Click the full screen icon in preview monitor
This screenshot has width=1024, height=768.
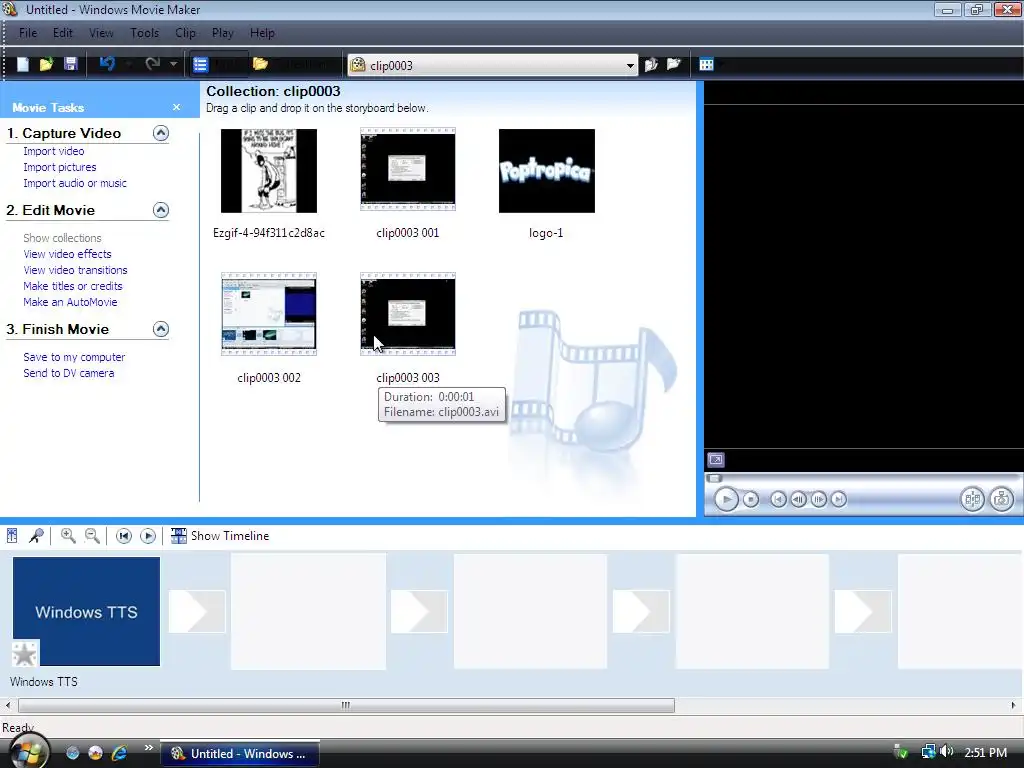coord(716,460)
